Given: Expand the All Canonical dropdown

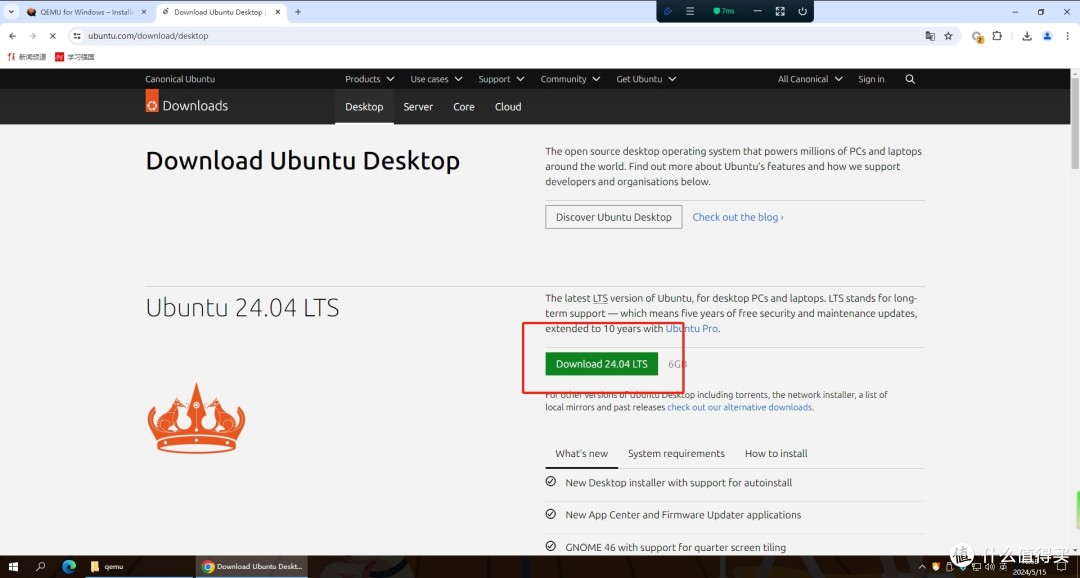Looking at the screenshot, I should tap(810, 79).
